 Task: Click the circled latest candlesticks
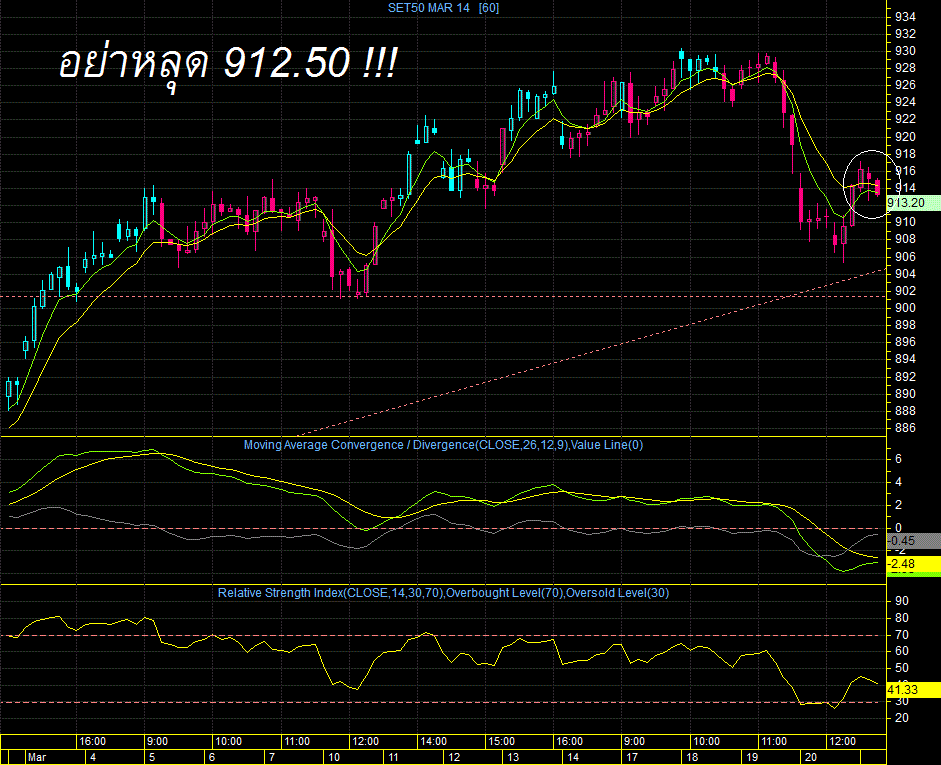[871, 184]
